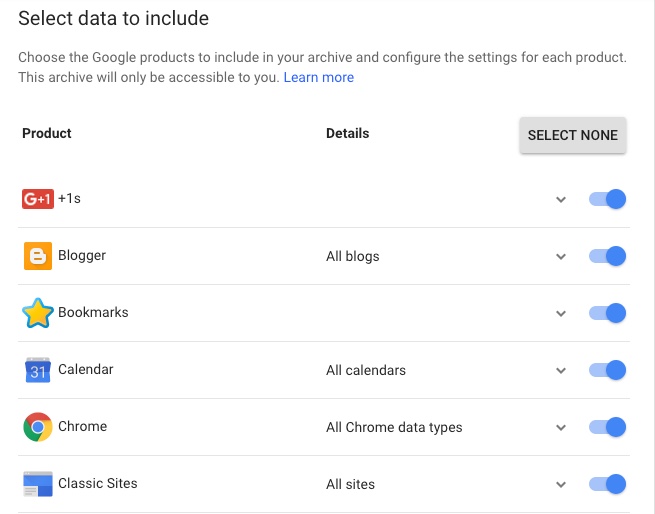Expand the Bookmarks row chevron
655x514 pixels.
561,313
